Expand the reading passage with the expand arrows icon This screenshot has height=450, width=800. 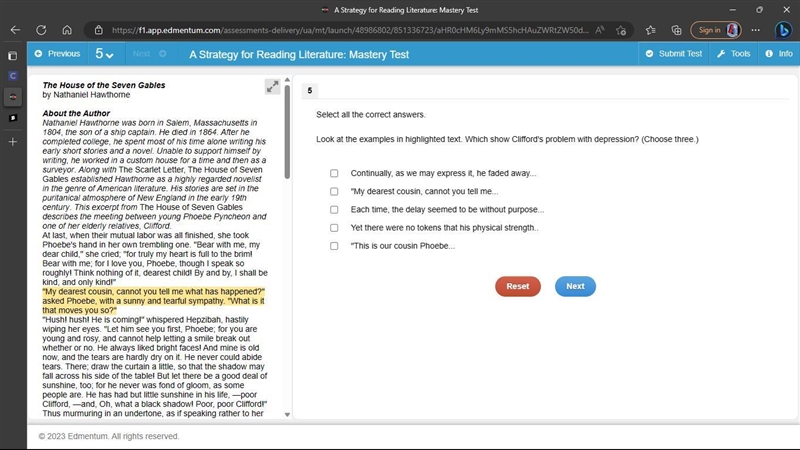(272, 87)
